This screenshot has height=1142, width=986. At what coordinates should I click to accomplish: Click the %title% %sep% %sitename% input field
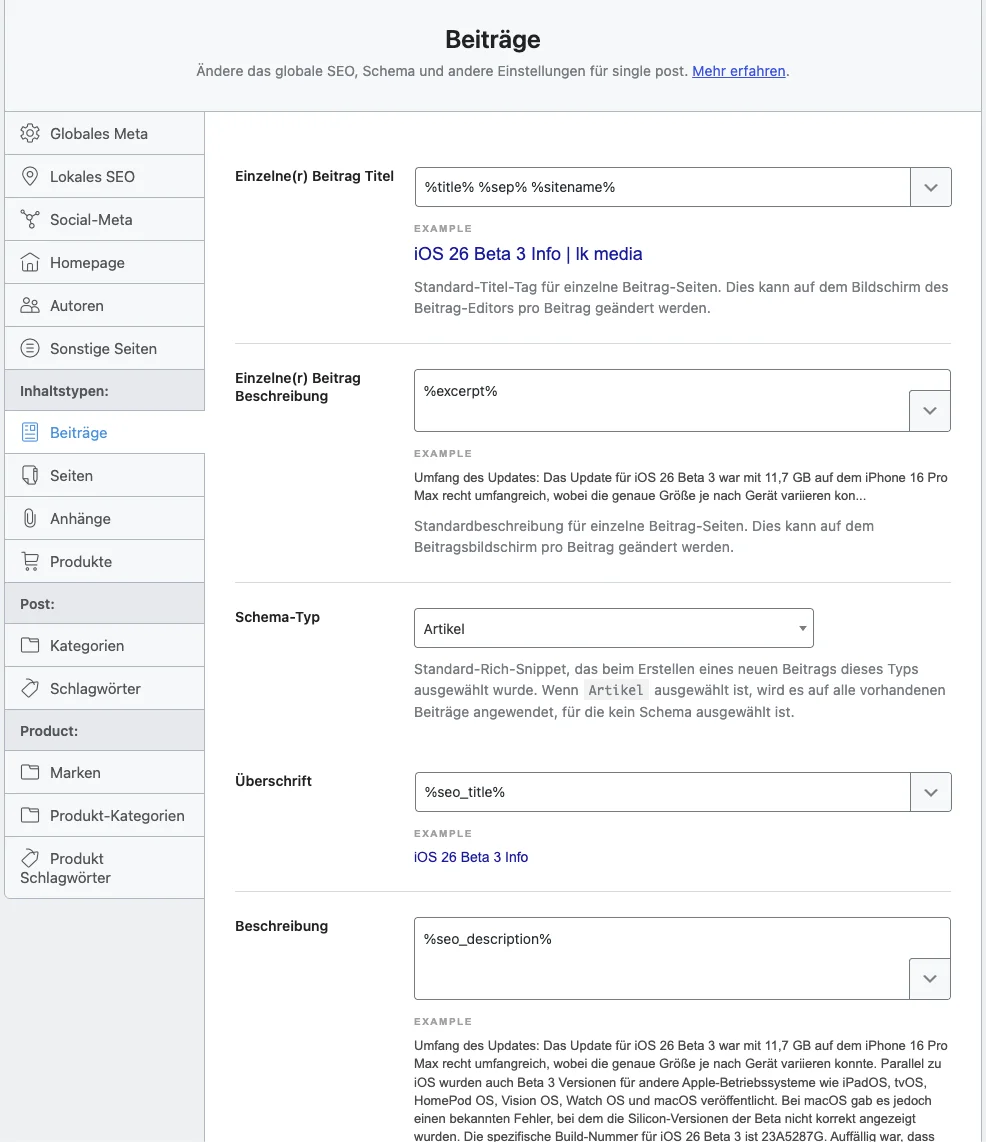click(x=662, y=187)
